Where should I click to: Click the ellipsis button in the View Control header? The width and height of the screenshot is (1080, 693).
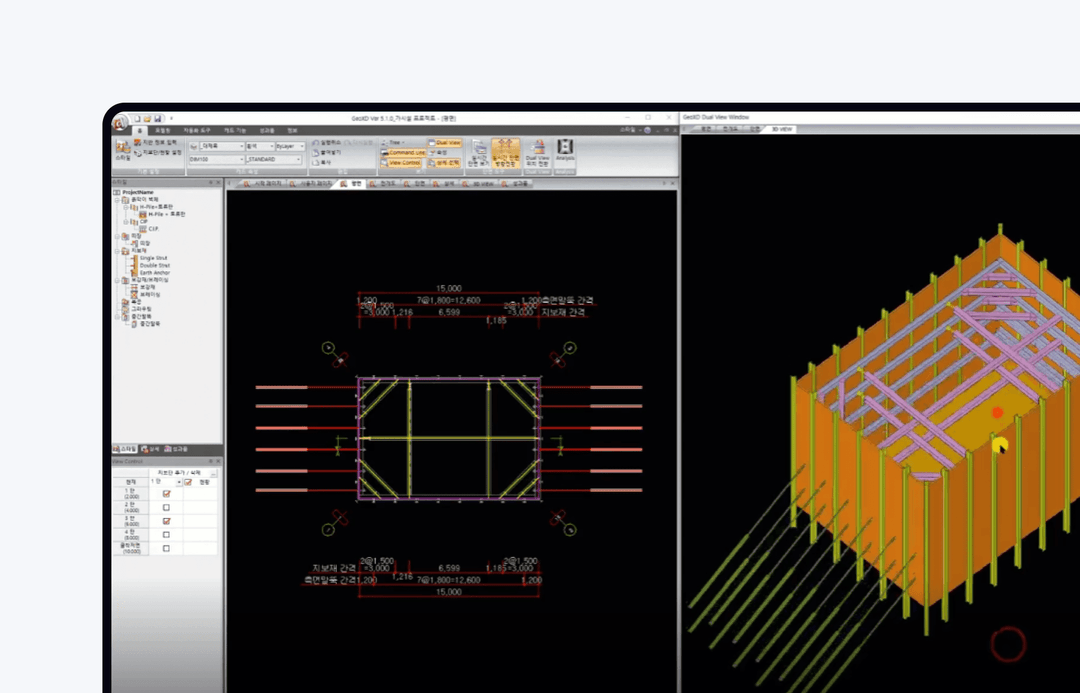pos(214,473)
